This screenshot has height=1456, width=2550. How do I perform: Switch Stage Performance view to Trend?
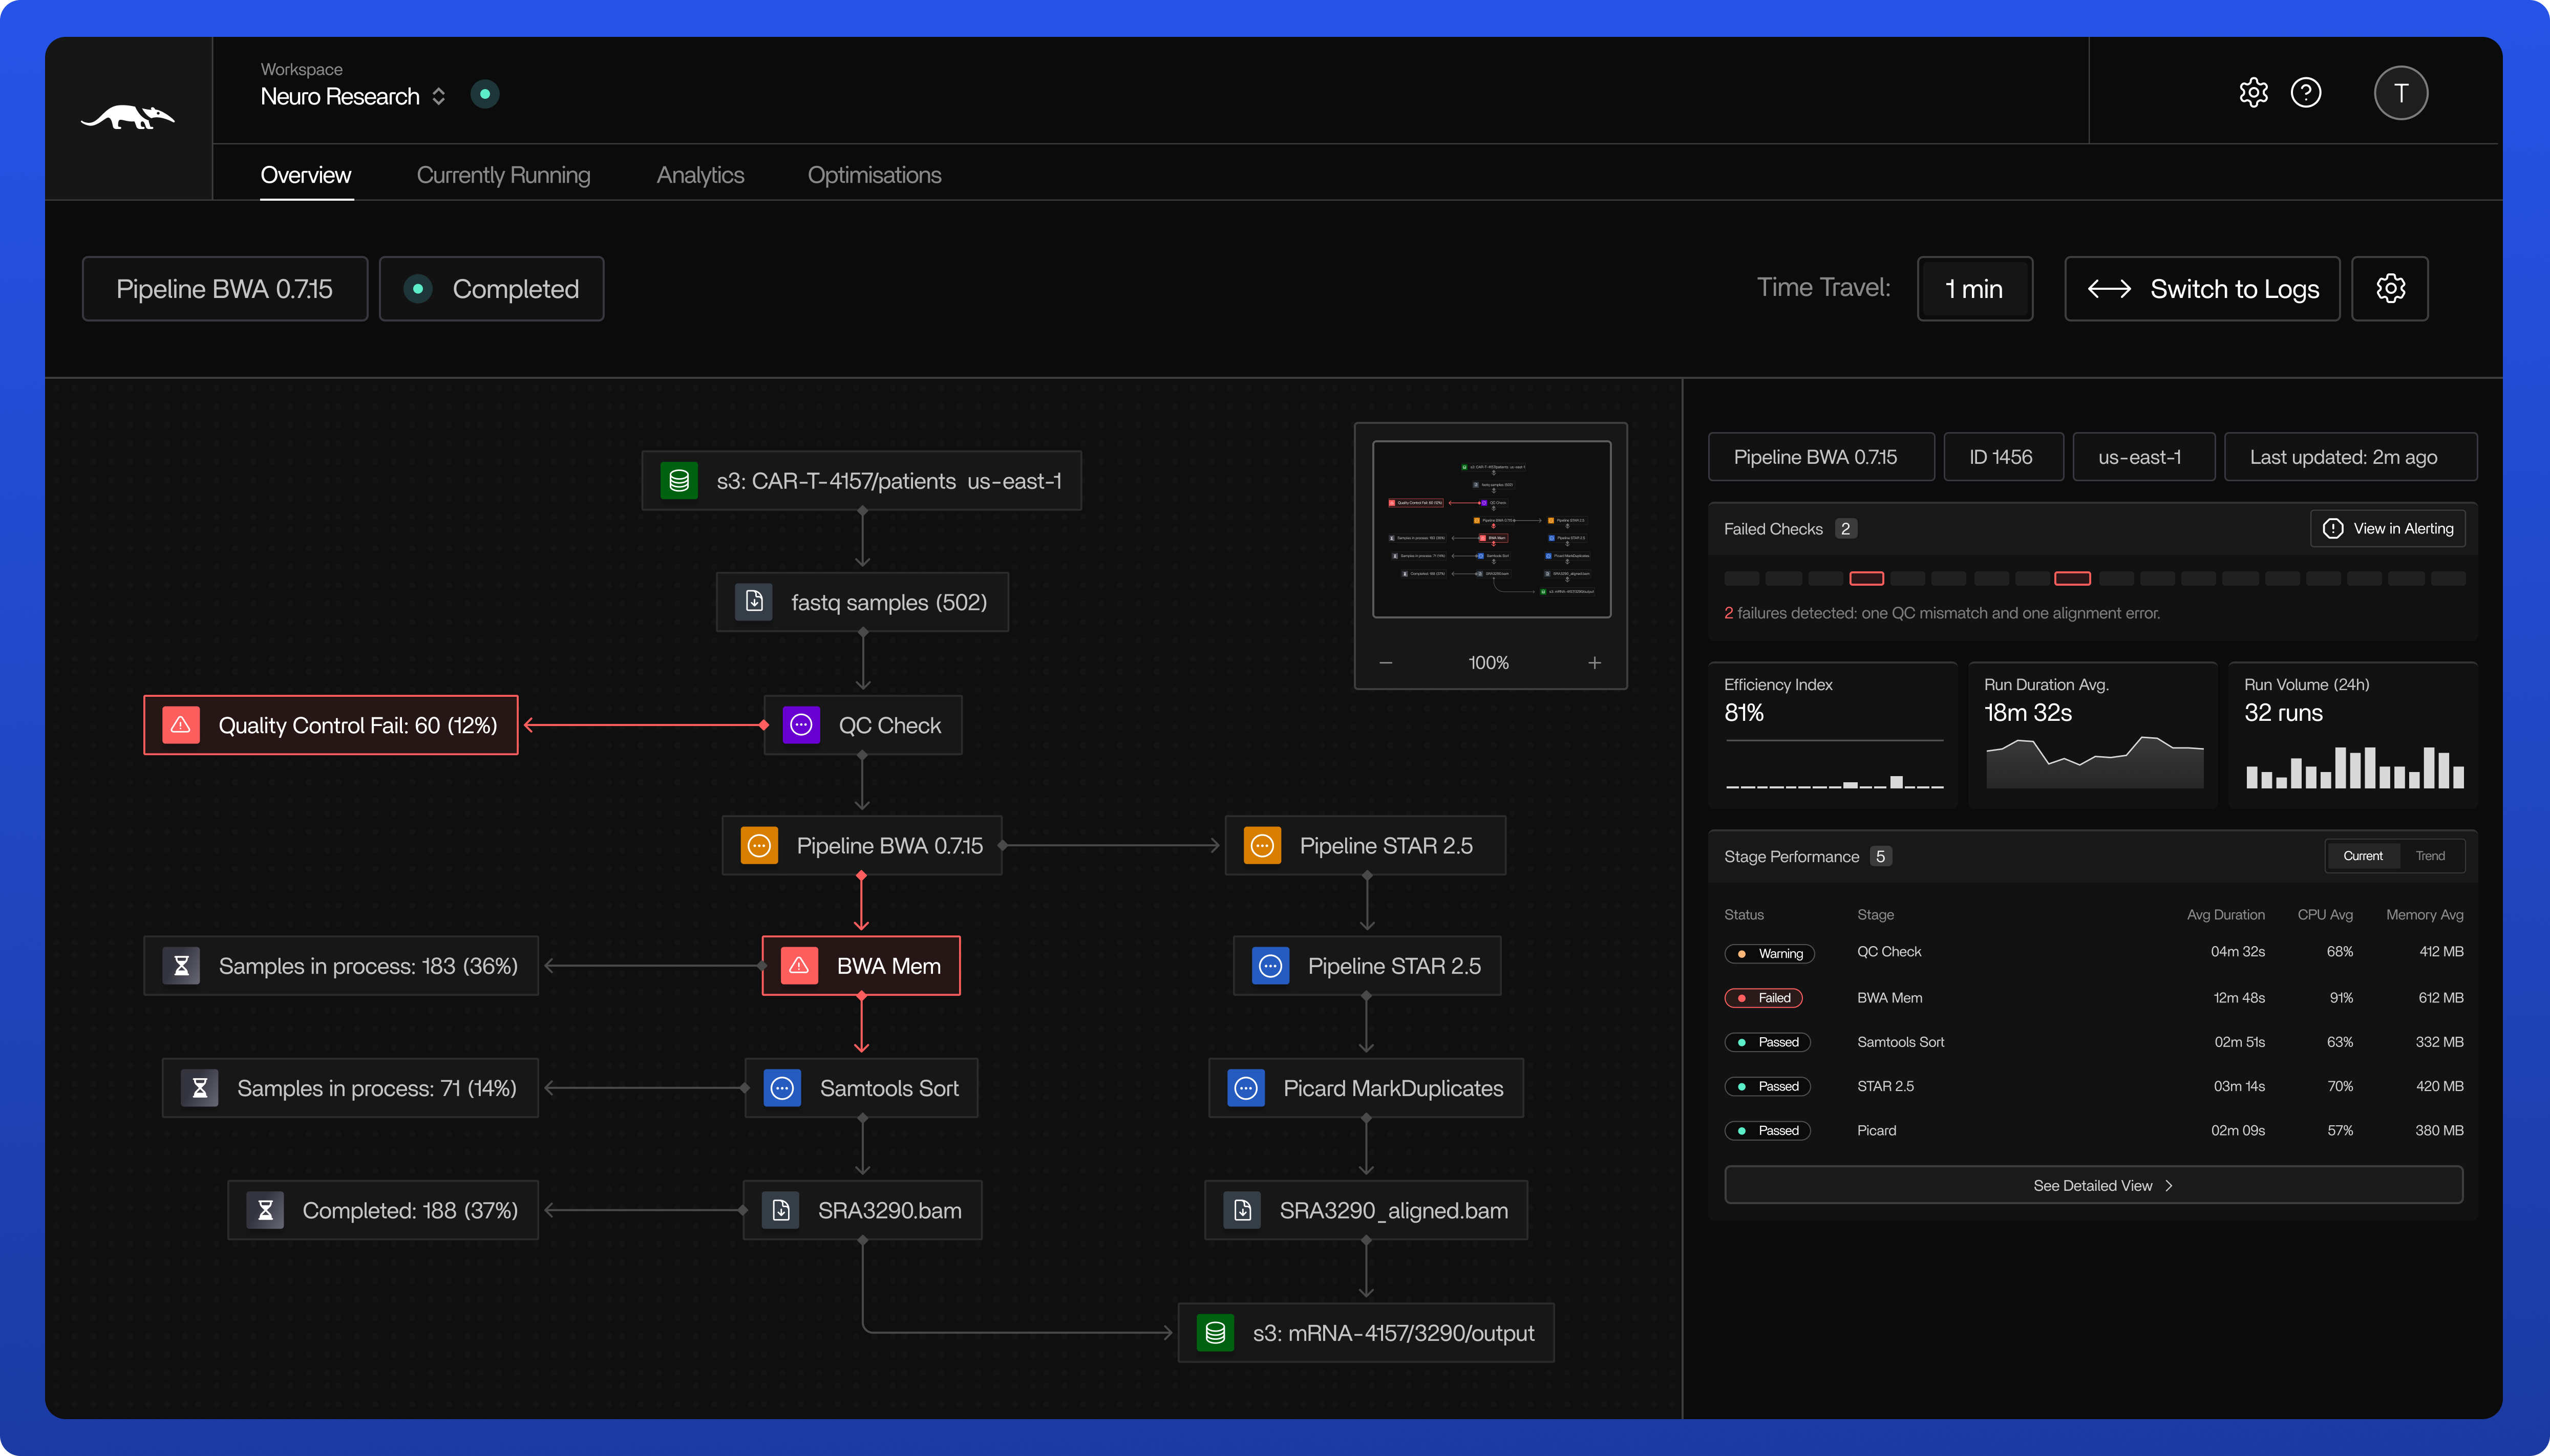click(x=2430, y=856)
